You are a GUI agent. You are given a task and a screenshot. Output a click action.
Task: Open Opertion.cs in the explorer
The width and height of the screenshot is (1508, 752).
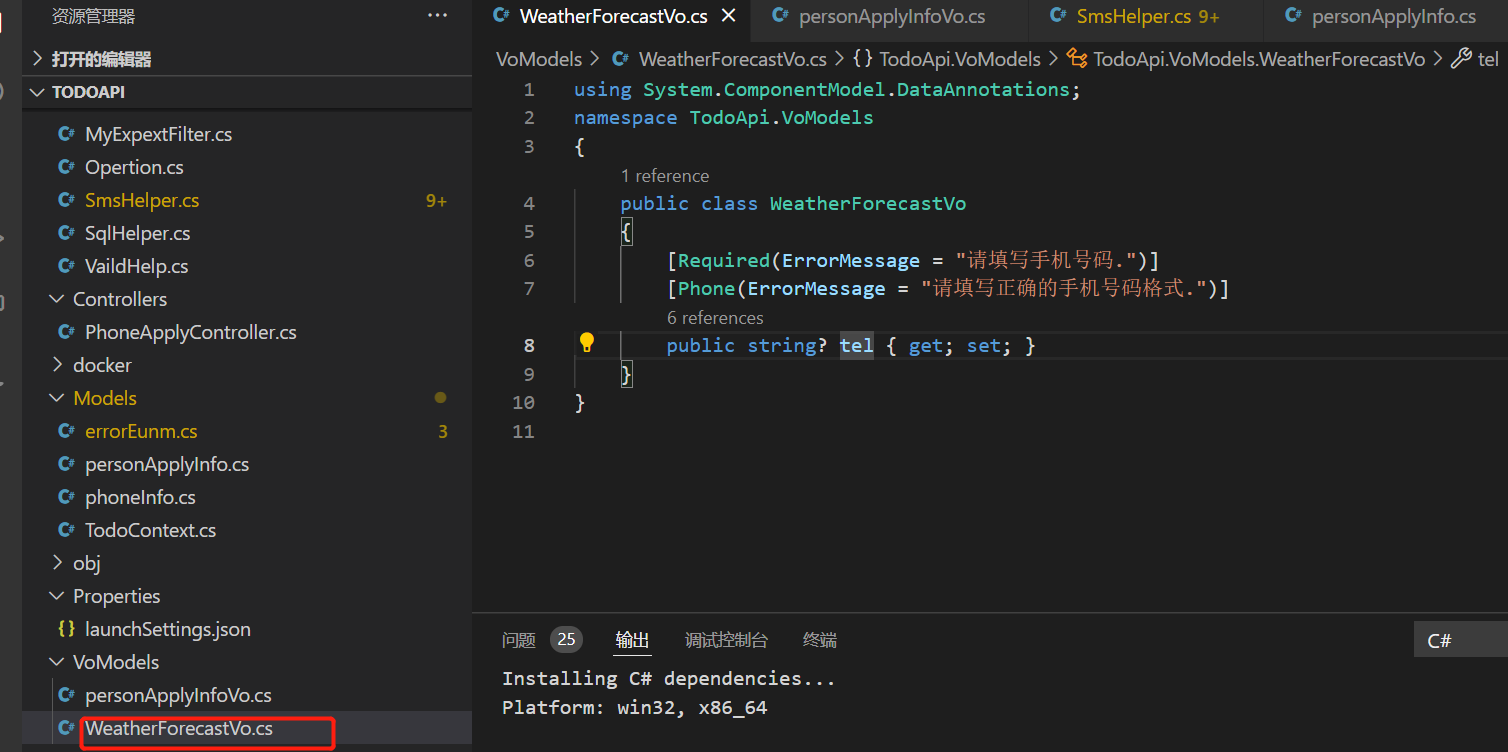coord(134,167)
